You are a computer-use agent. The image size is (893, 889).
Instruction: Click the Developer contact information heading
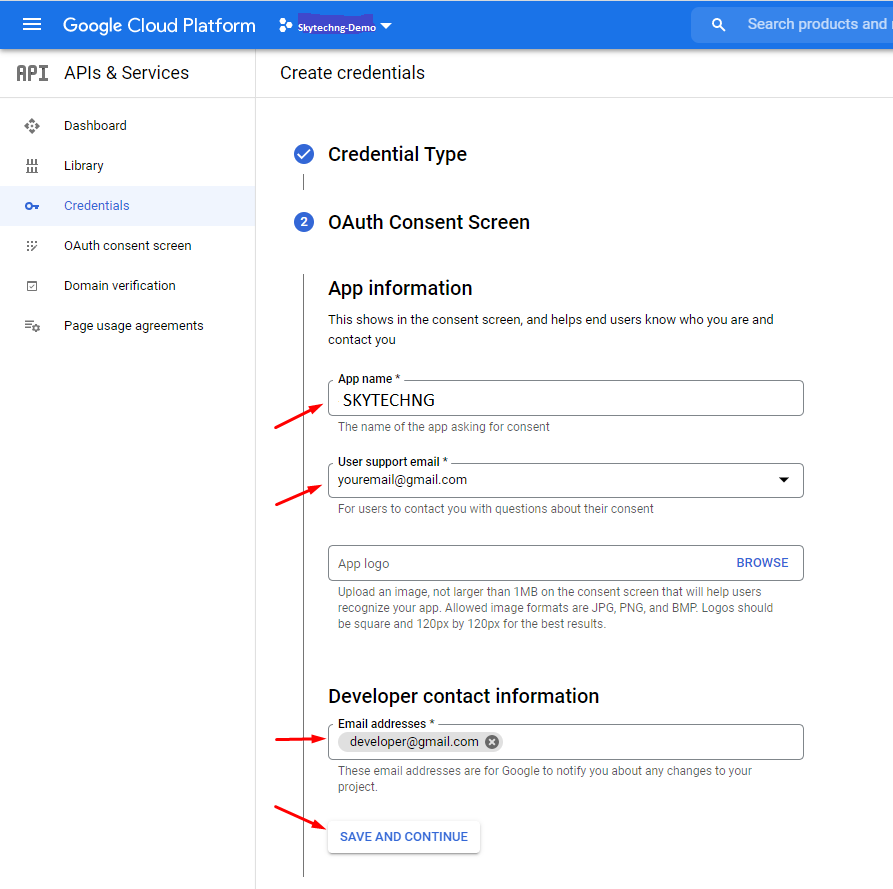click(x=463, y=696)
